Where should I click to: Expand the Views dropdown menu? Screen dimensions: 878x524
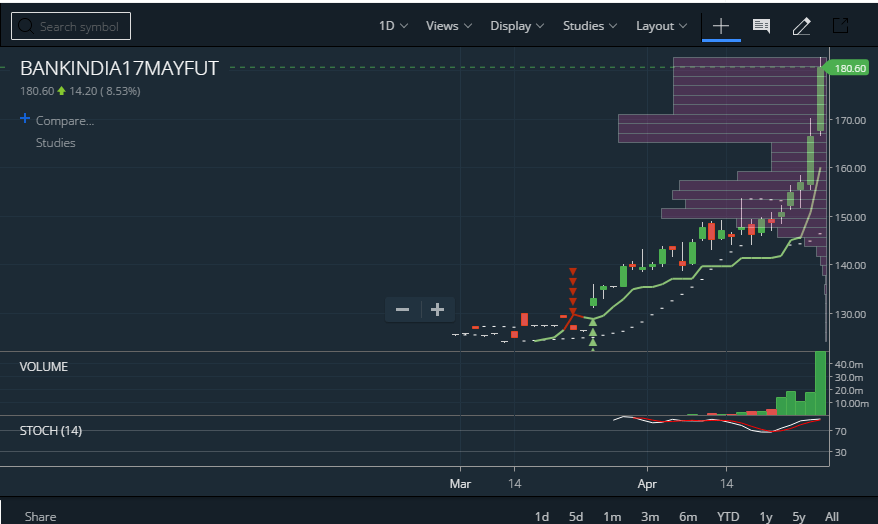pos(449,26)
